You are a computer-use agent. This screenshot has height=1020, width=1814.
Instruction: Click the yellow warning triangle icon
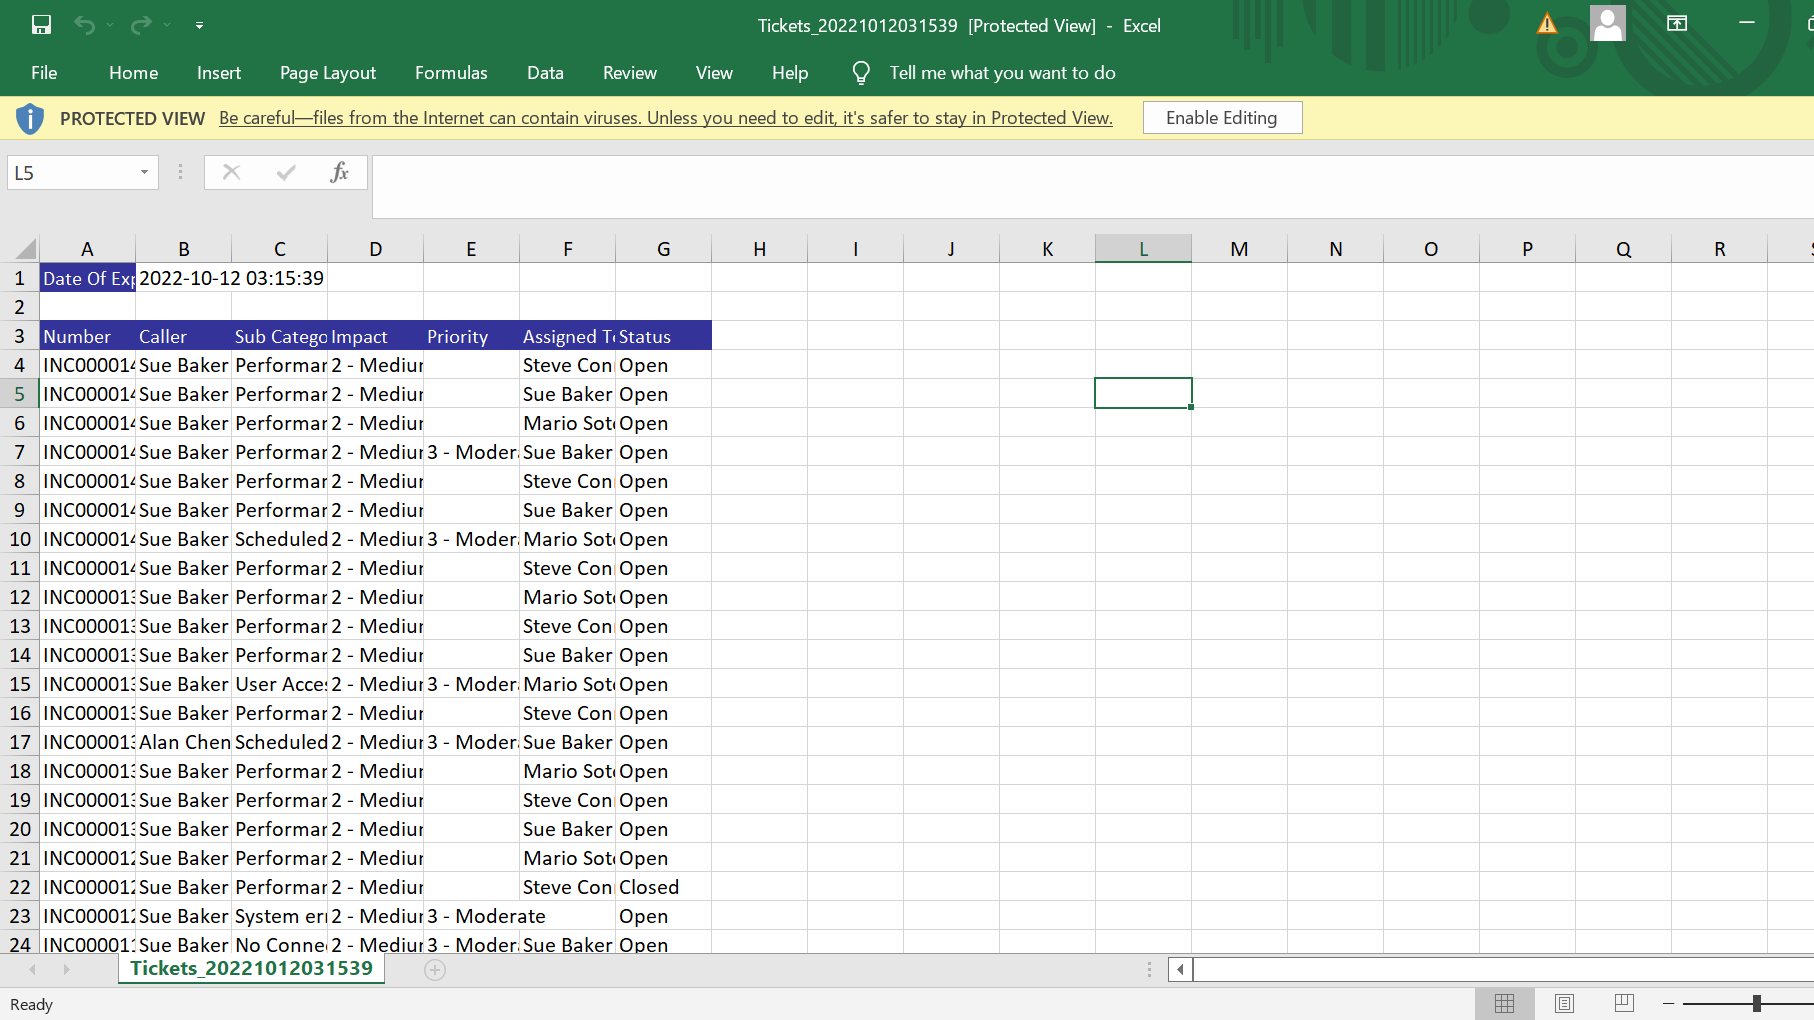(x=1547, y=24)
